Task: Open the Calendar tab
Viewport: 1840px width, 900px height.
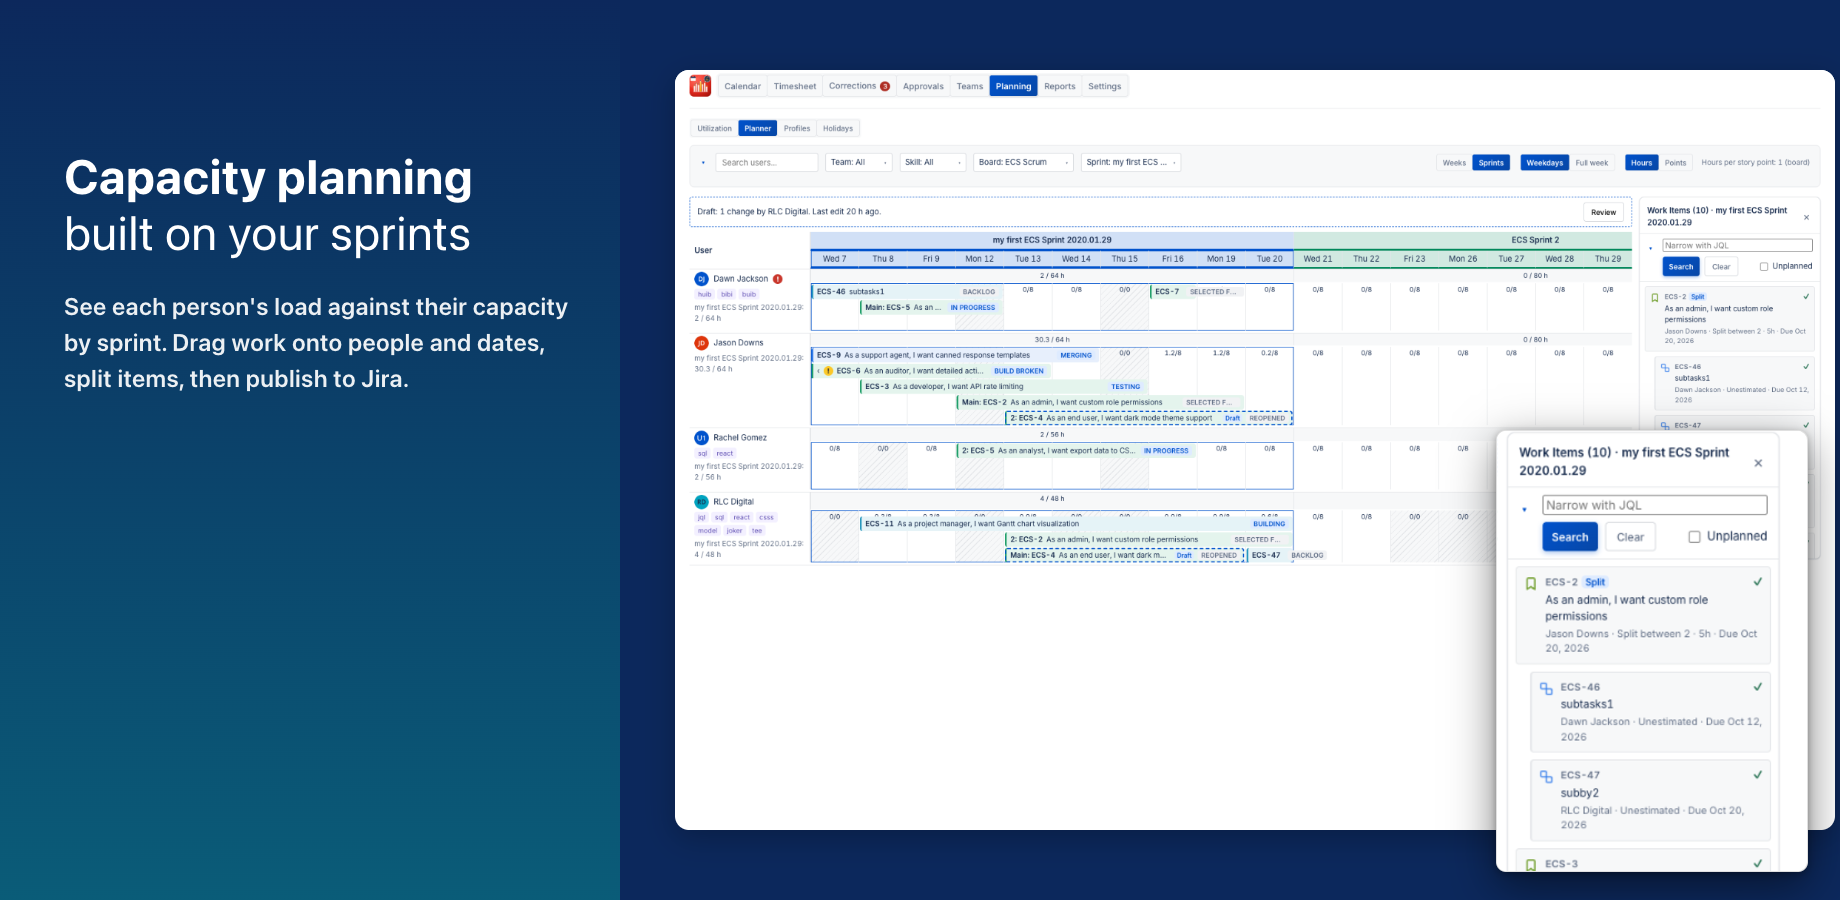Action: [x=743, y=87]
